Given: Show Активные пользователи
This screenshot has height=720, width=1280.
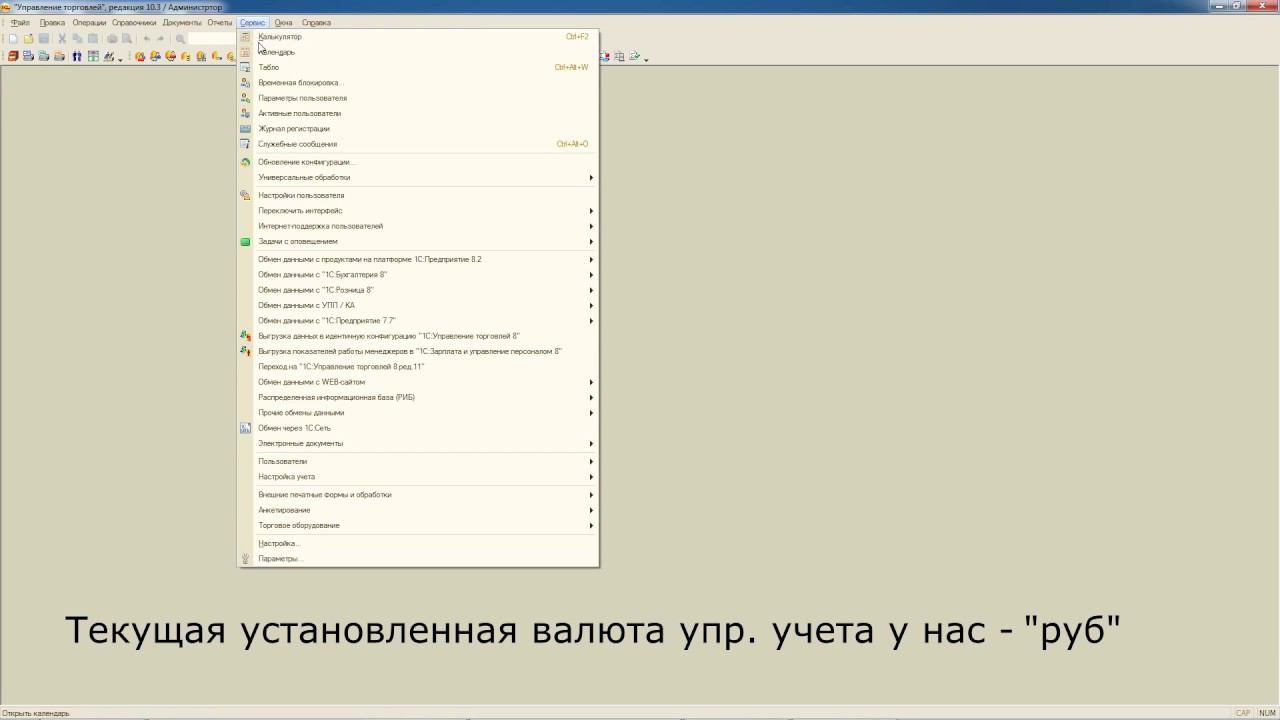Looking at the screenshot, I should click(418, 113).
